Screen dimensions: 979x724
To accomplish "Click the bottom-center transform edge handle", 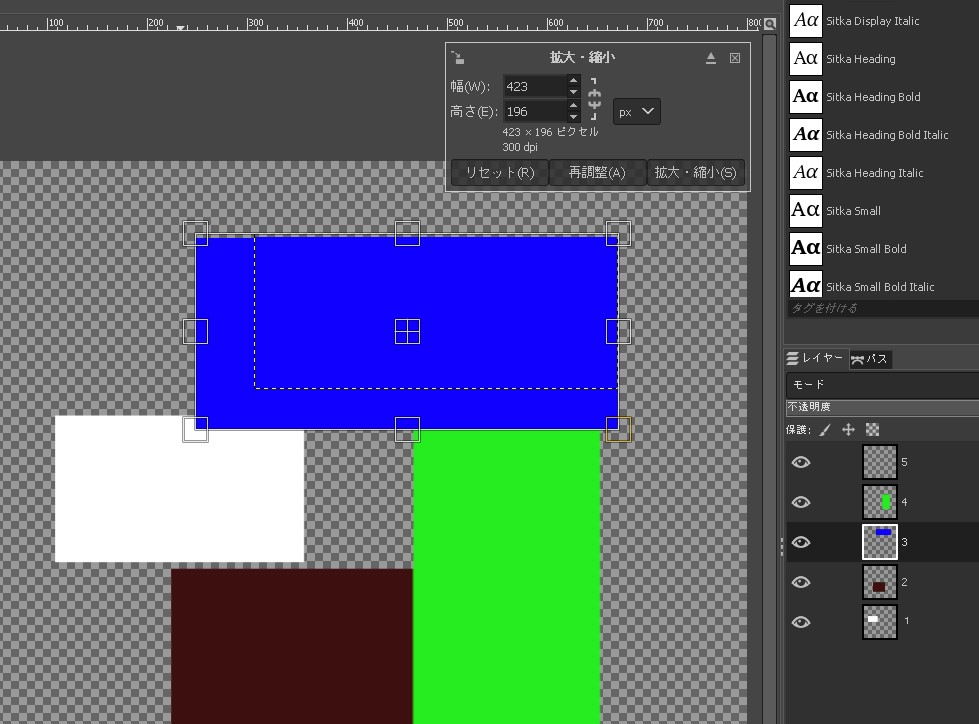I will (x=407, y=429).
